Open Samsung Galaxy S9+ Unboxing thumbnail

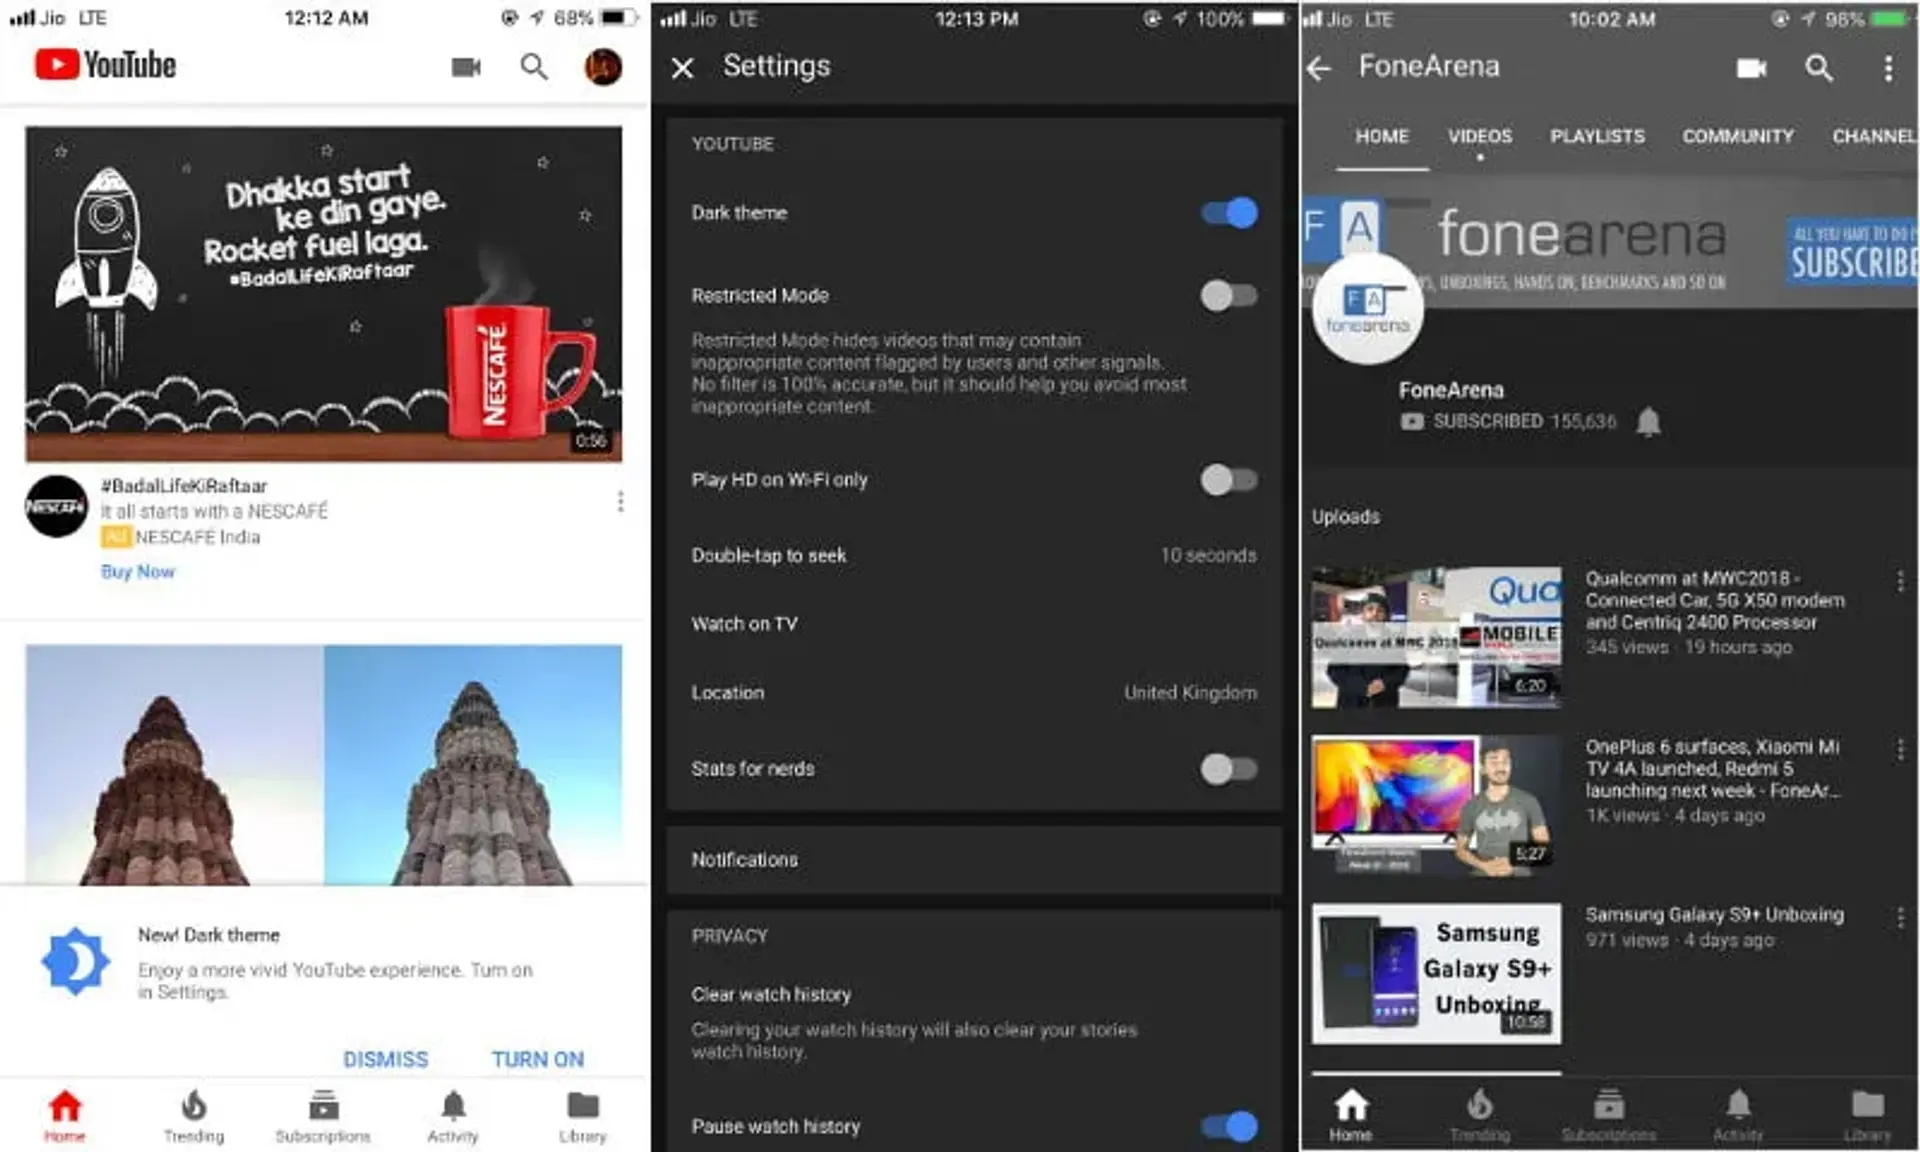pos(1436,974)
